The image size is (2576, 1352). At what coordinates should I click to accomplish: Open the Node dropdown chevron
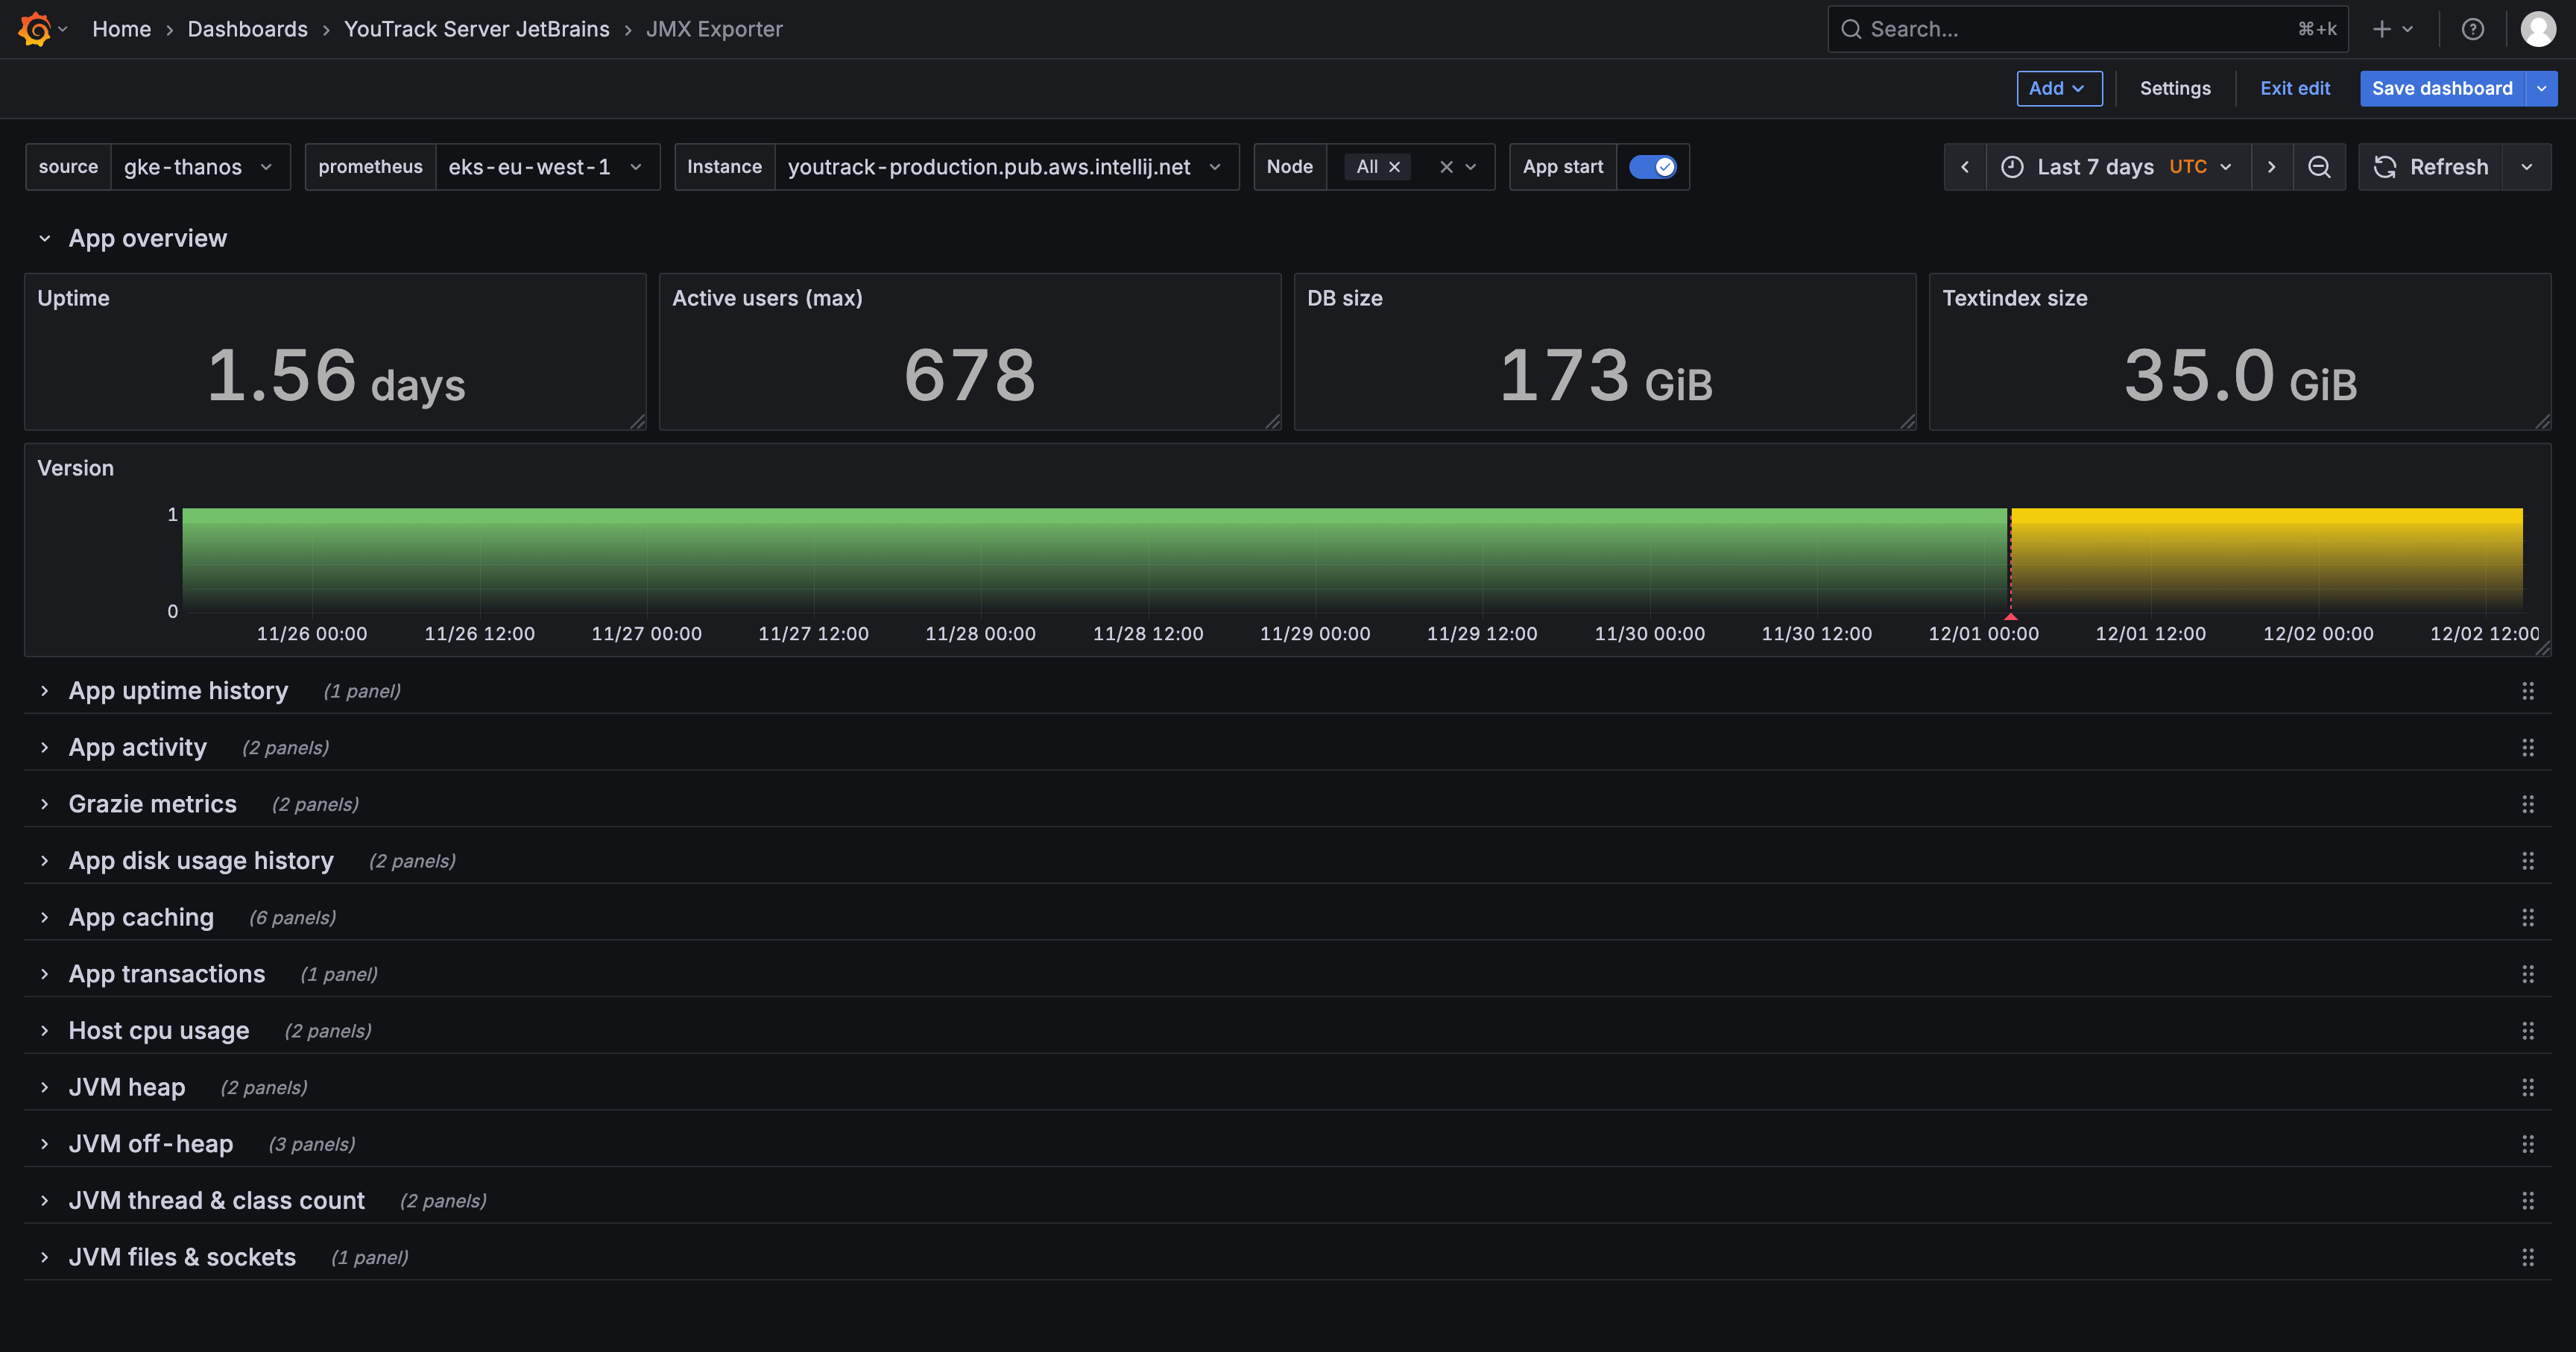coord(1471,167)
